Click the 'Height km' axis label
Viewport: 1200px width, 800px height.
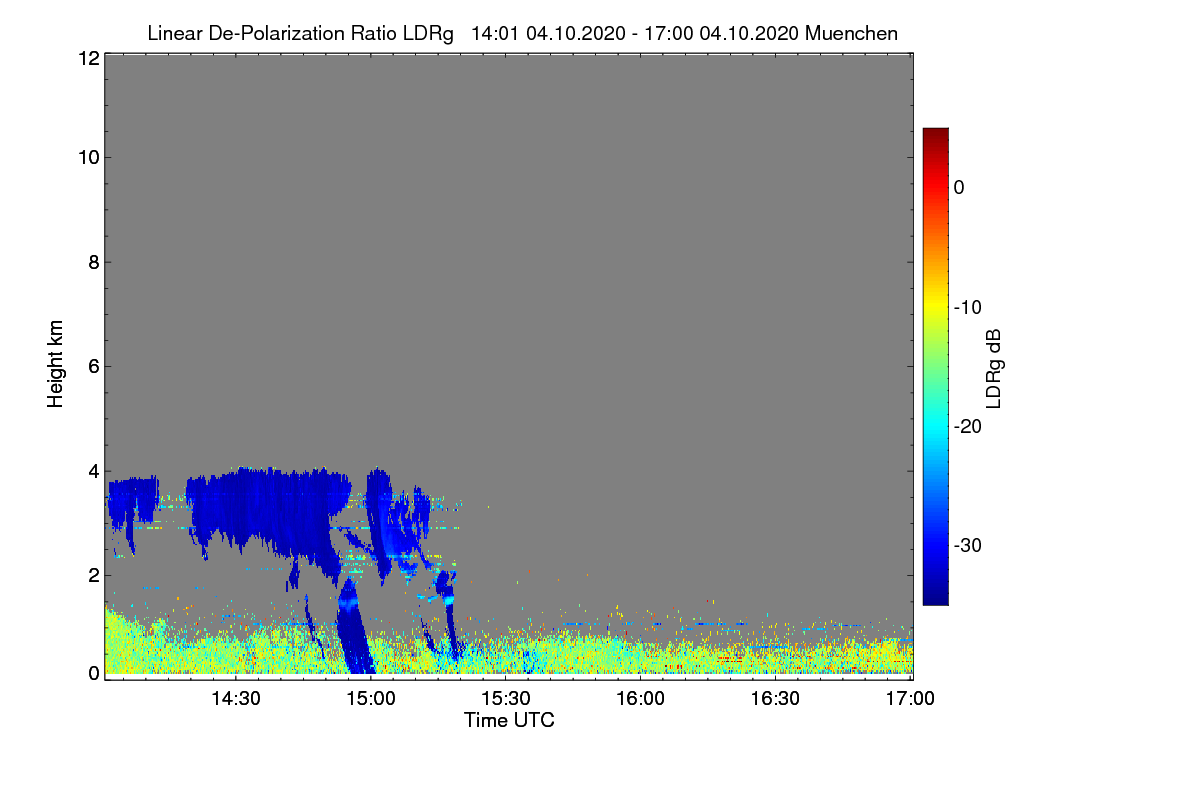(x=56, y=363)
